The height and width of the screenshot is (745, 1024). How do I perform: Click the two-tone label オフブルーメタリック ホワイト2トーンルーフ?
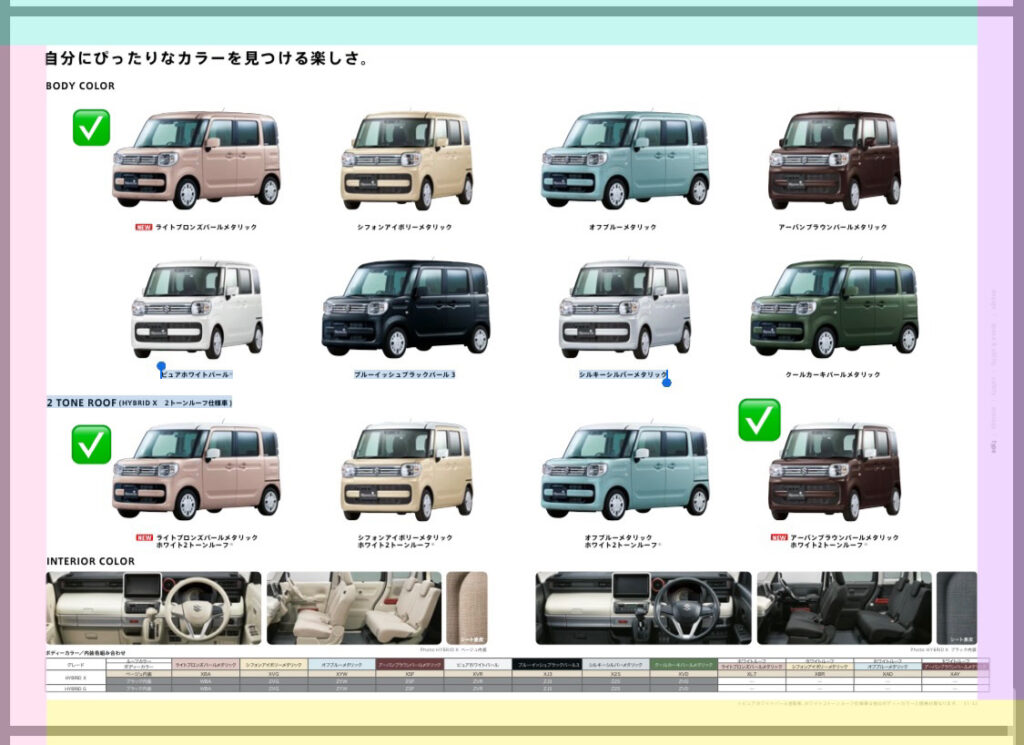click(x=622, y=541)
